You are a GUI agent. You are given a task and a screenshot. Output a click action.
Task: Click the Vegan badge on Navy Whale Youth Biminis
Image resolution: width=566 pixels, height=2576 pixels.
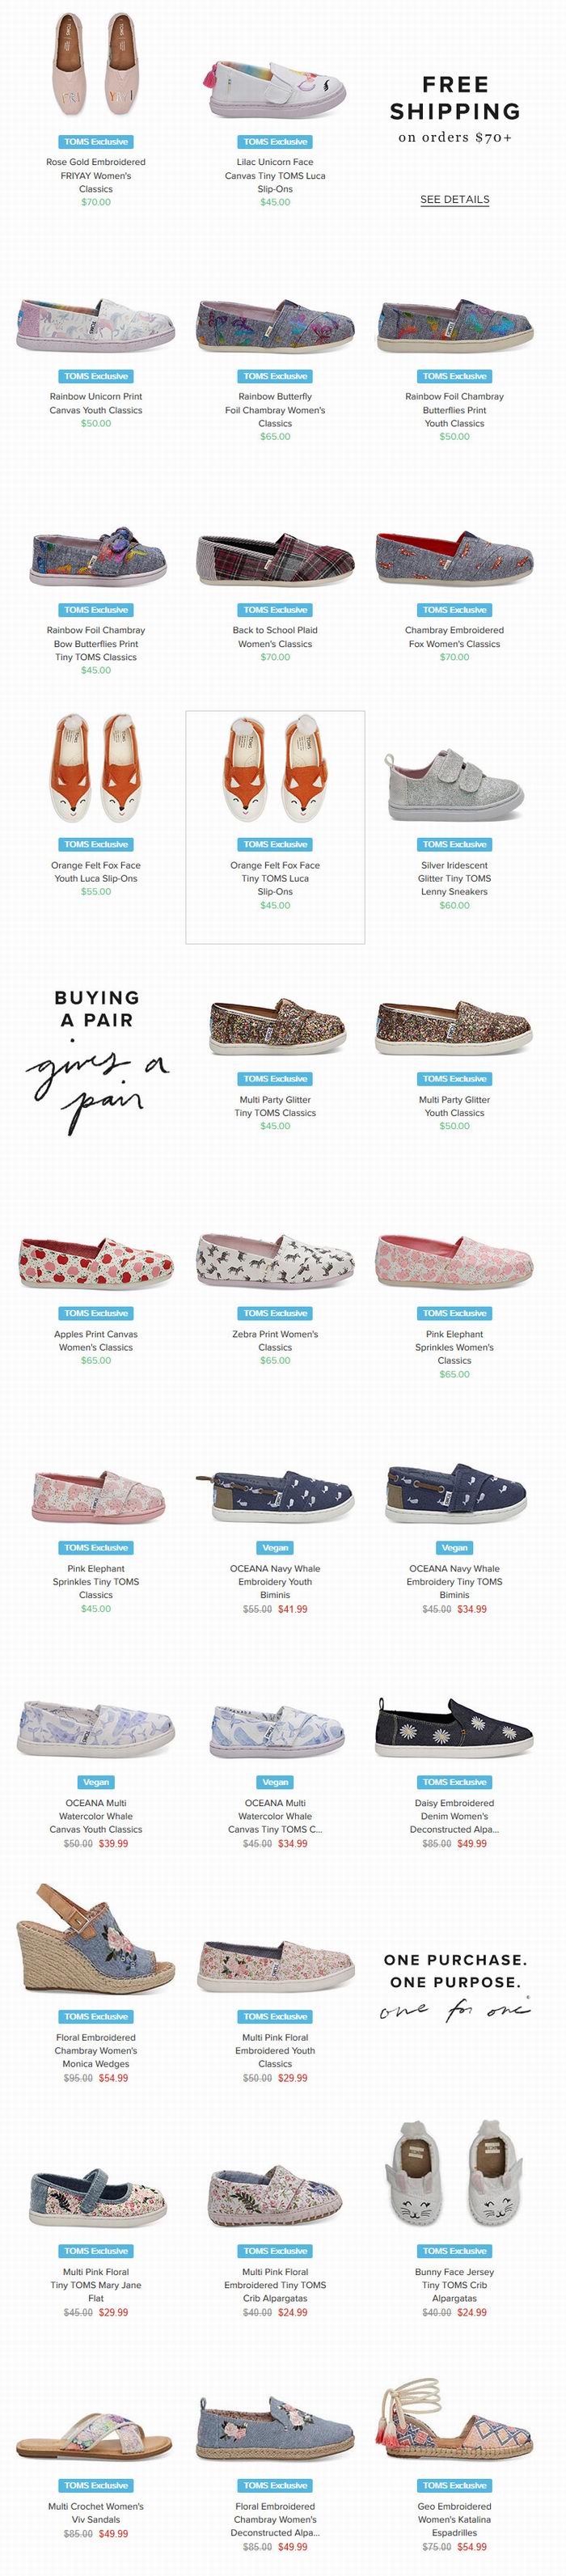[275, 1547]
